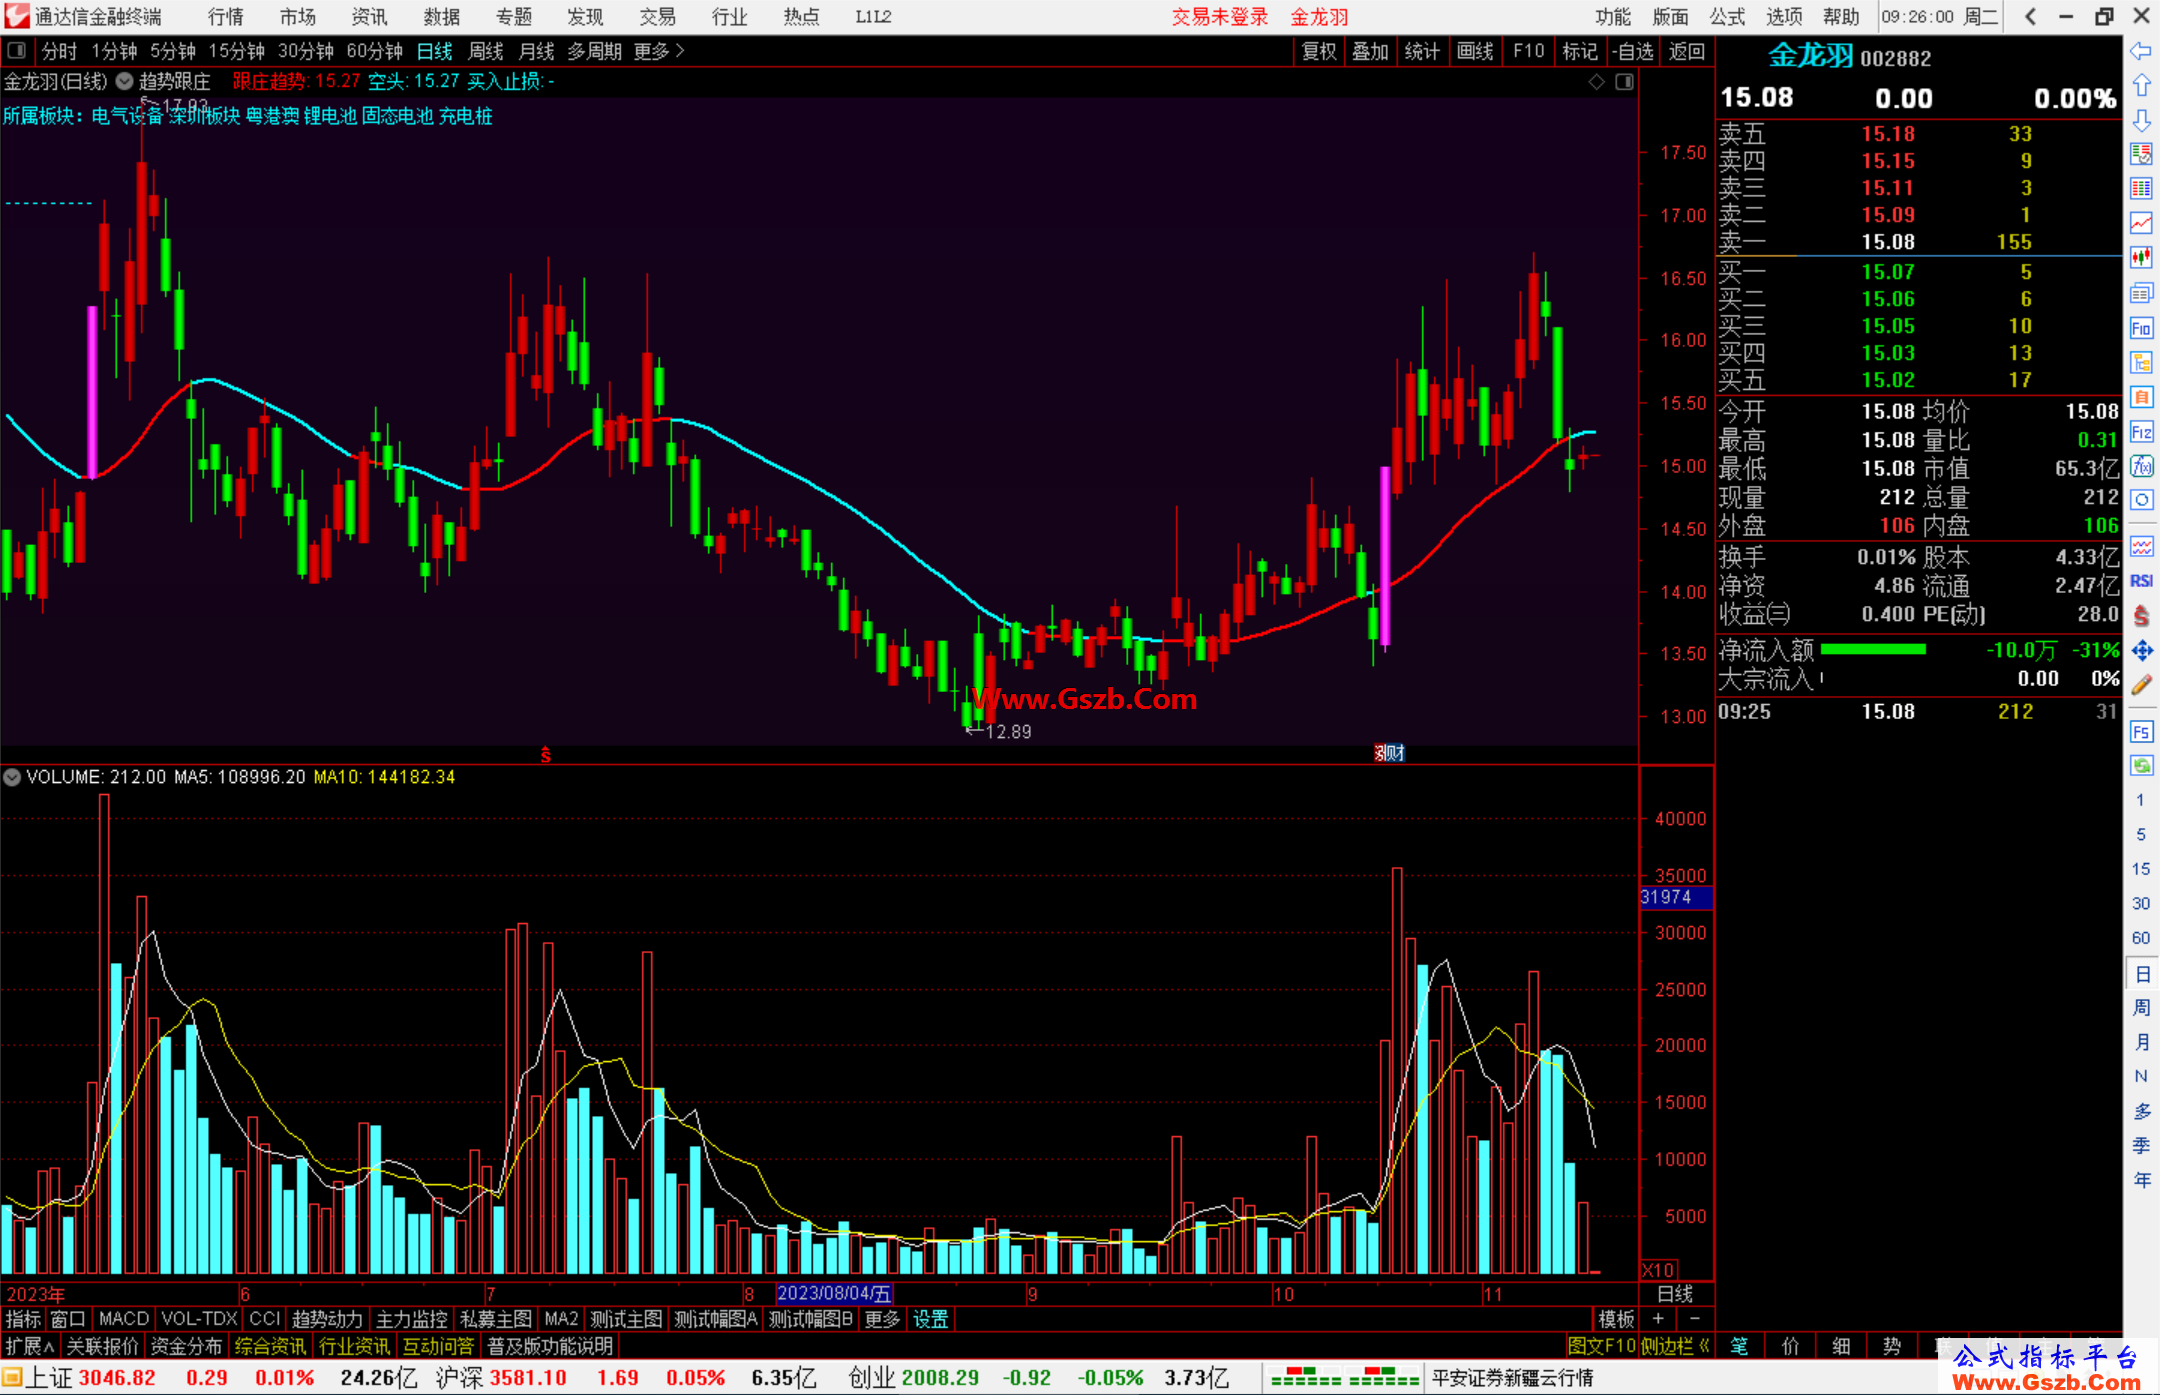This screenshot has height=1395, width=2160.
Task: Toggle the chart side panel icon at top-right of chart
Action: [1625, 82]
